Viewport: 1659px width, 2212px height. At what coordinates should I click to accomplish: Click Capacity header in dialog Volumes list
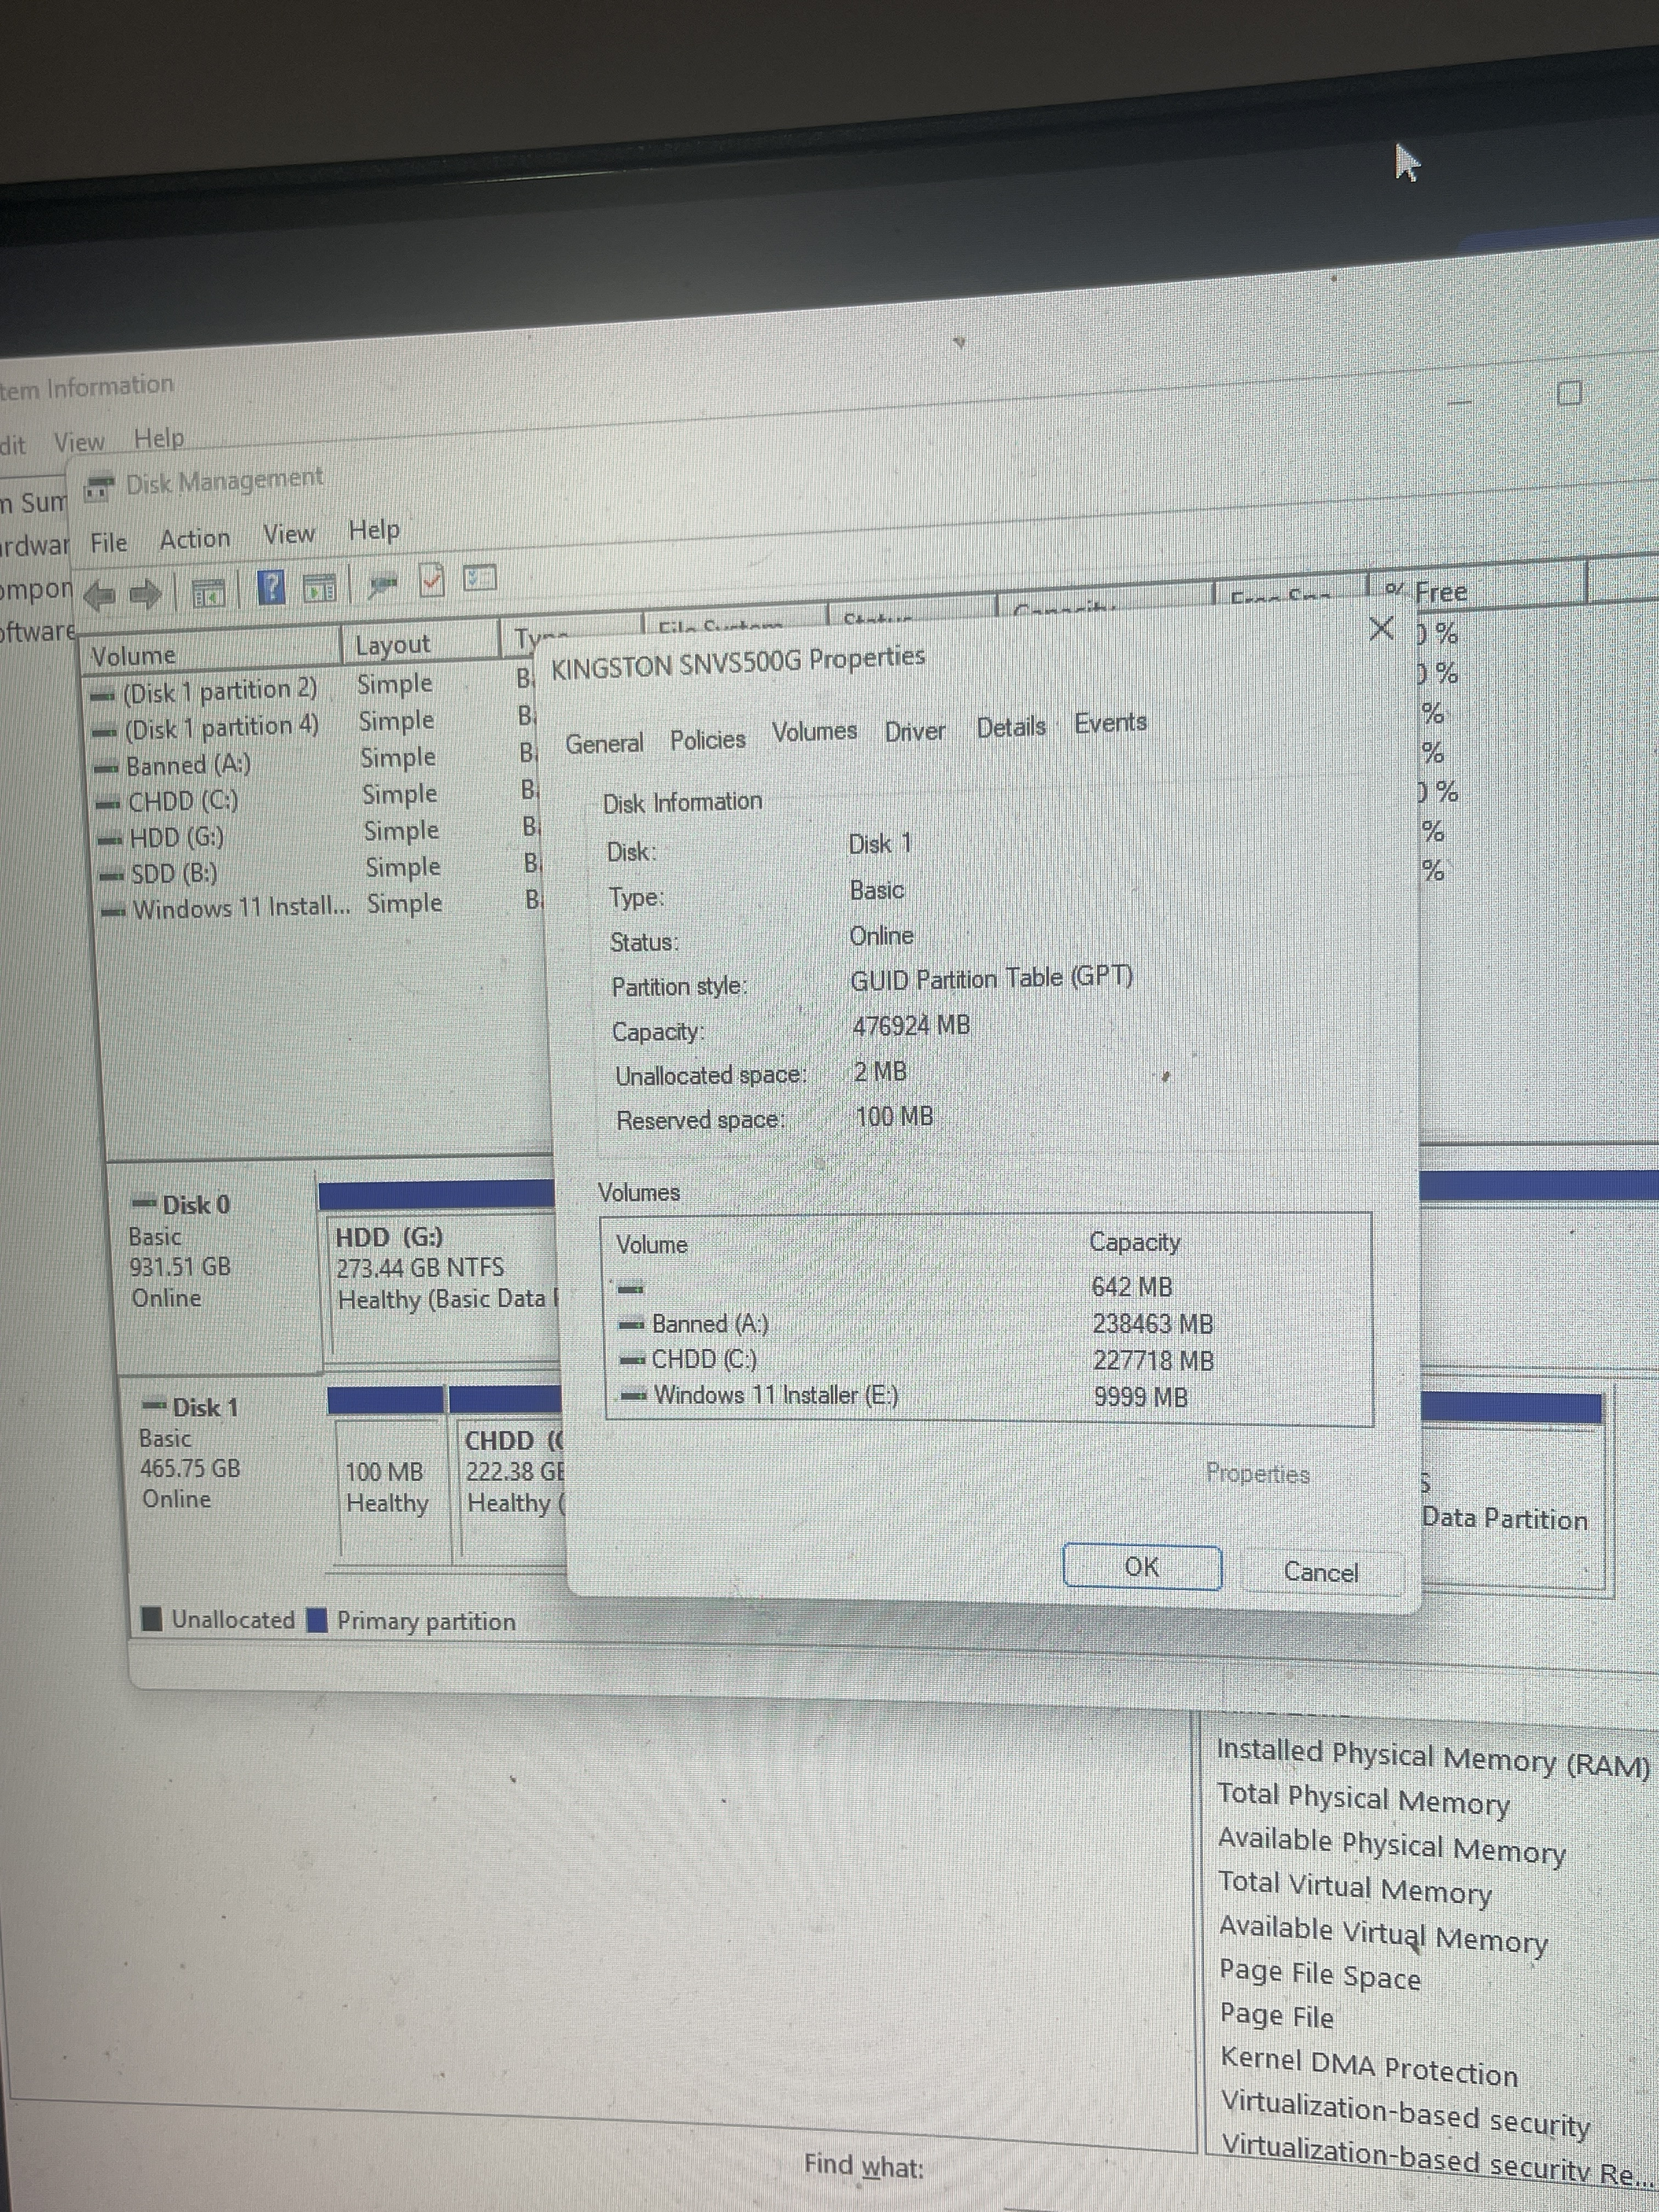(1135, 1242)
